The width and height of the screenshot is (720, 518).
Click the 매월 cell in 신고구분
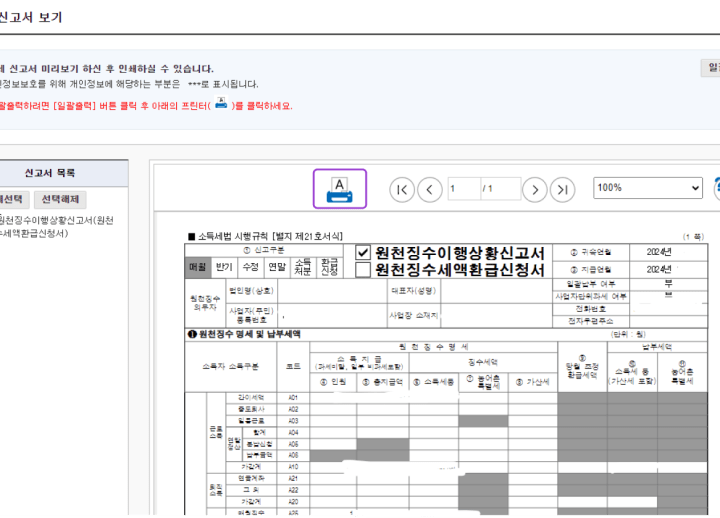197,267
